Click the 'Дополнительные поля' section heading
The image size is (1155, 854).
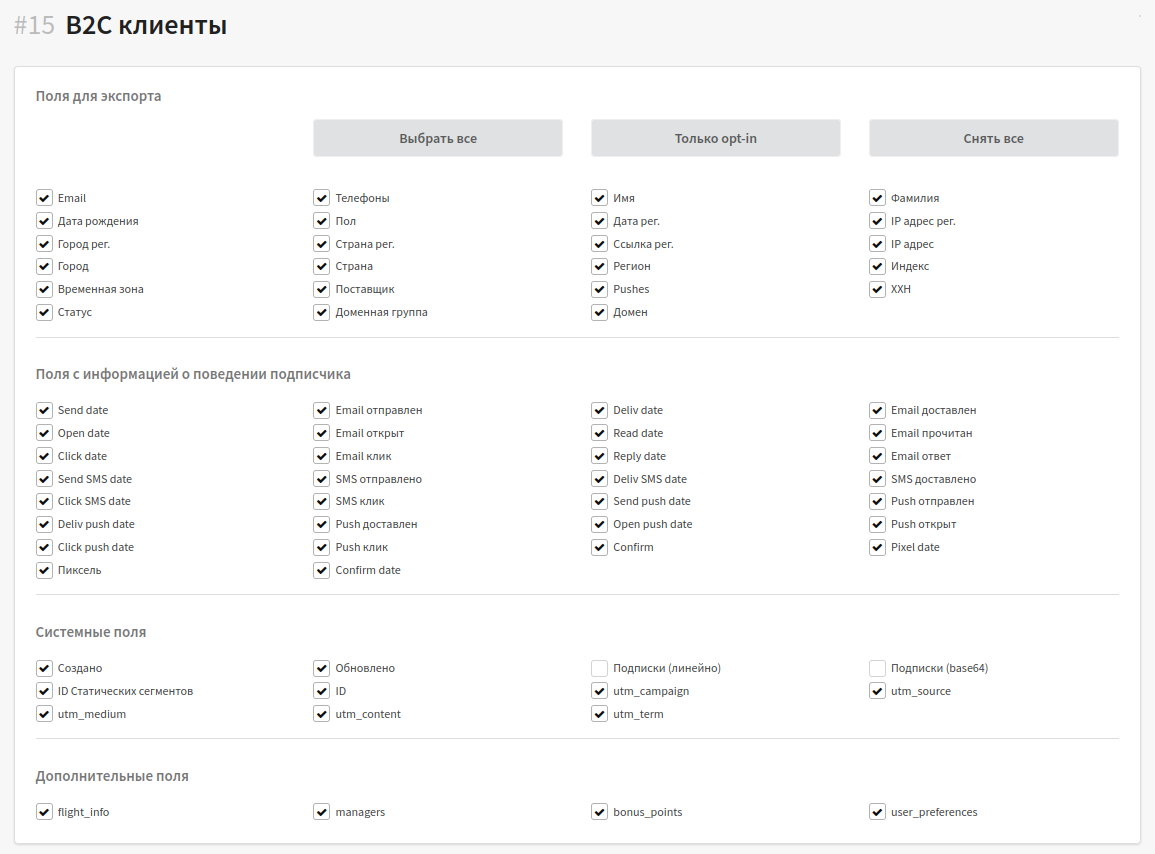coord(112,776)
